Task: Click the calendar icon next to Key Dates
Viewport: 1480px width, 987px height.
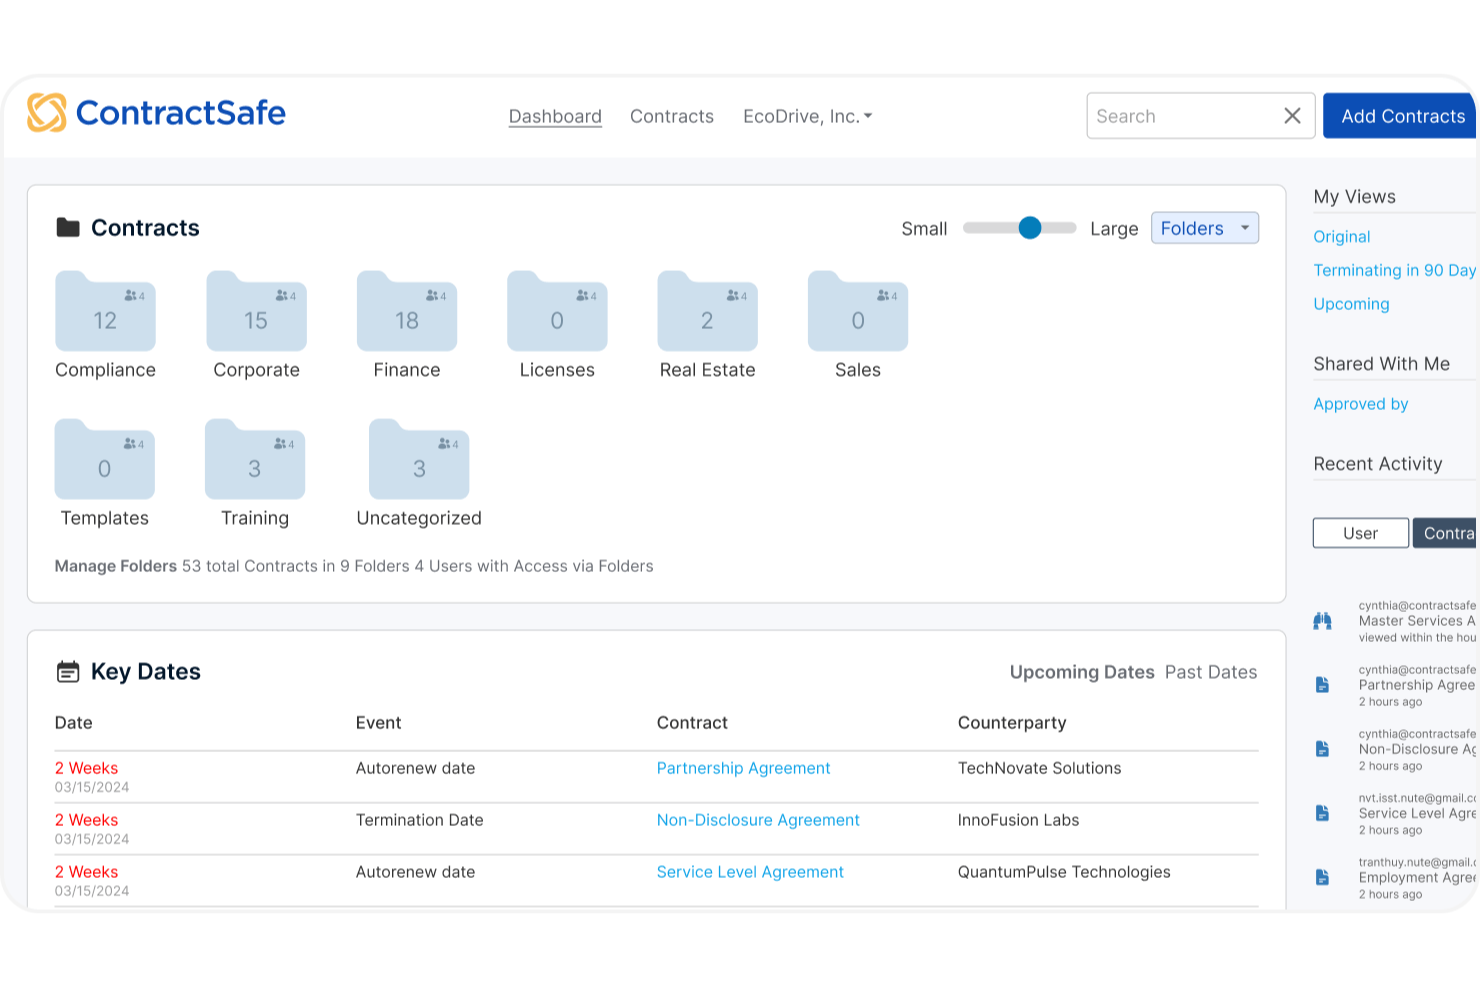Action: point(68,672)
